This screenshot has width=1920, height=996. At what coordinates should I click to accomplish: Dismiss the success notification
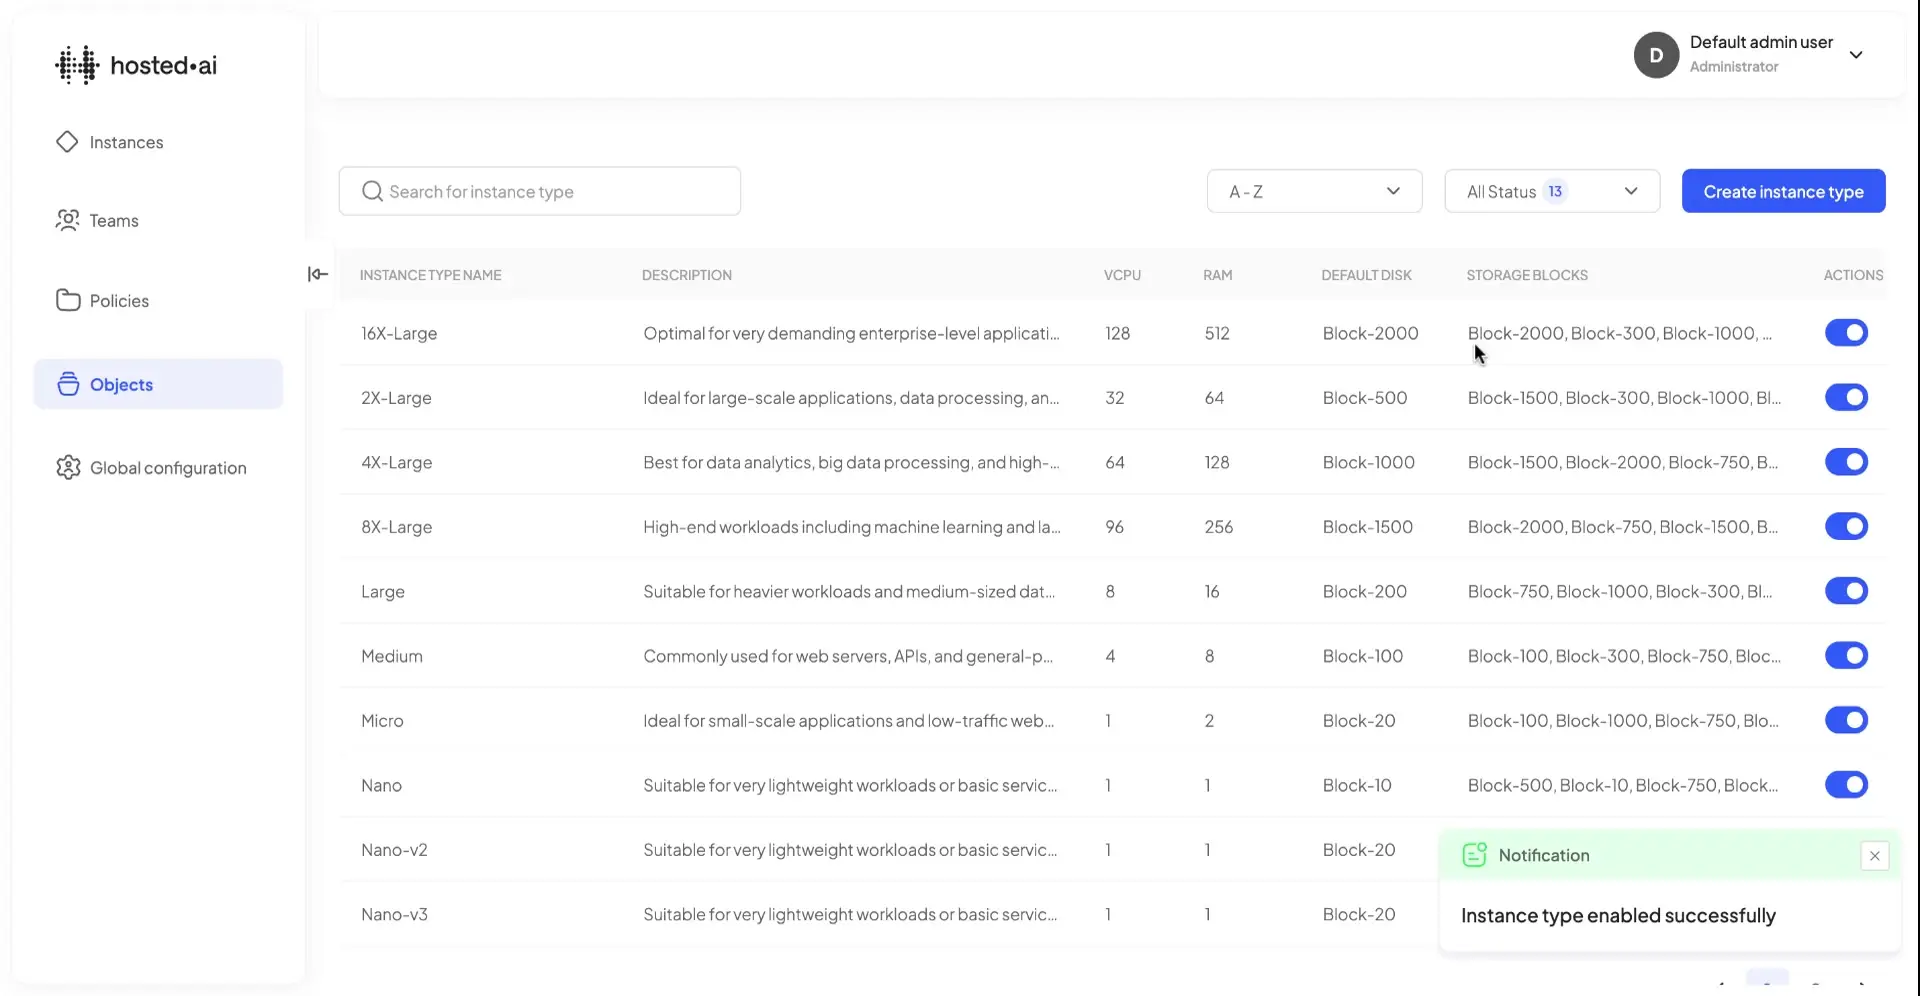point(1875,855)
